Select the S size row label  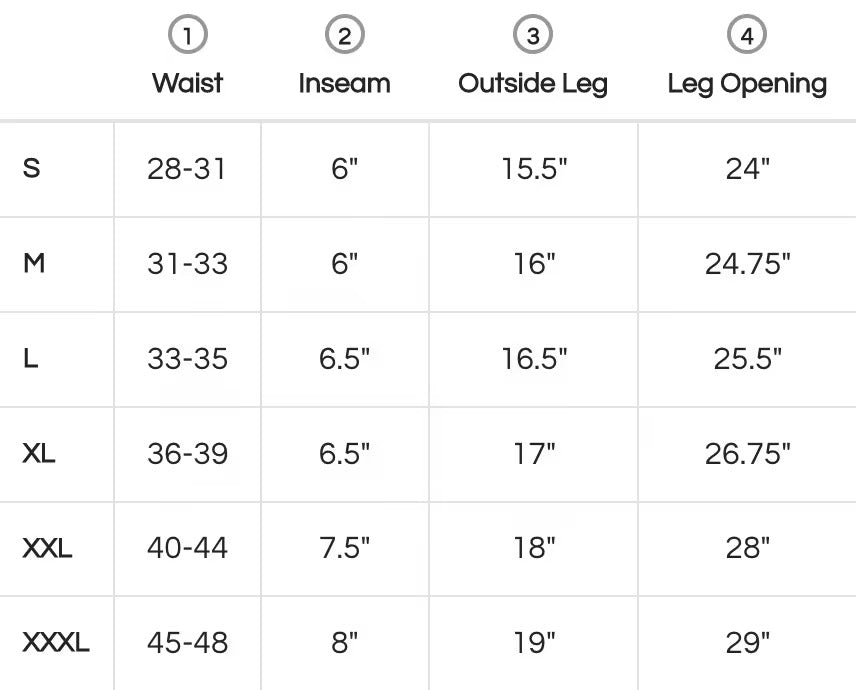(x=32, y=168)
